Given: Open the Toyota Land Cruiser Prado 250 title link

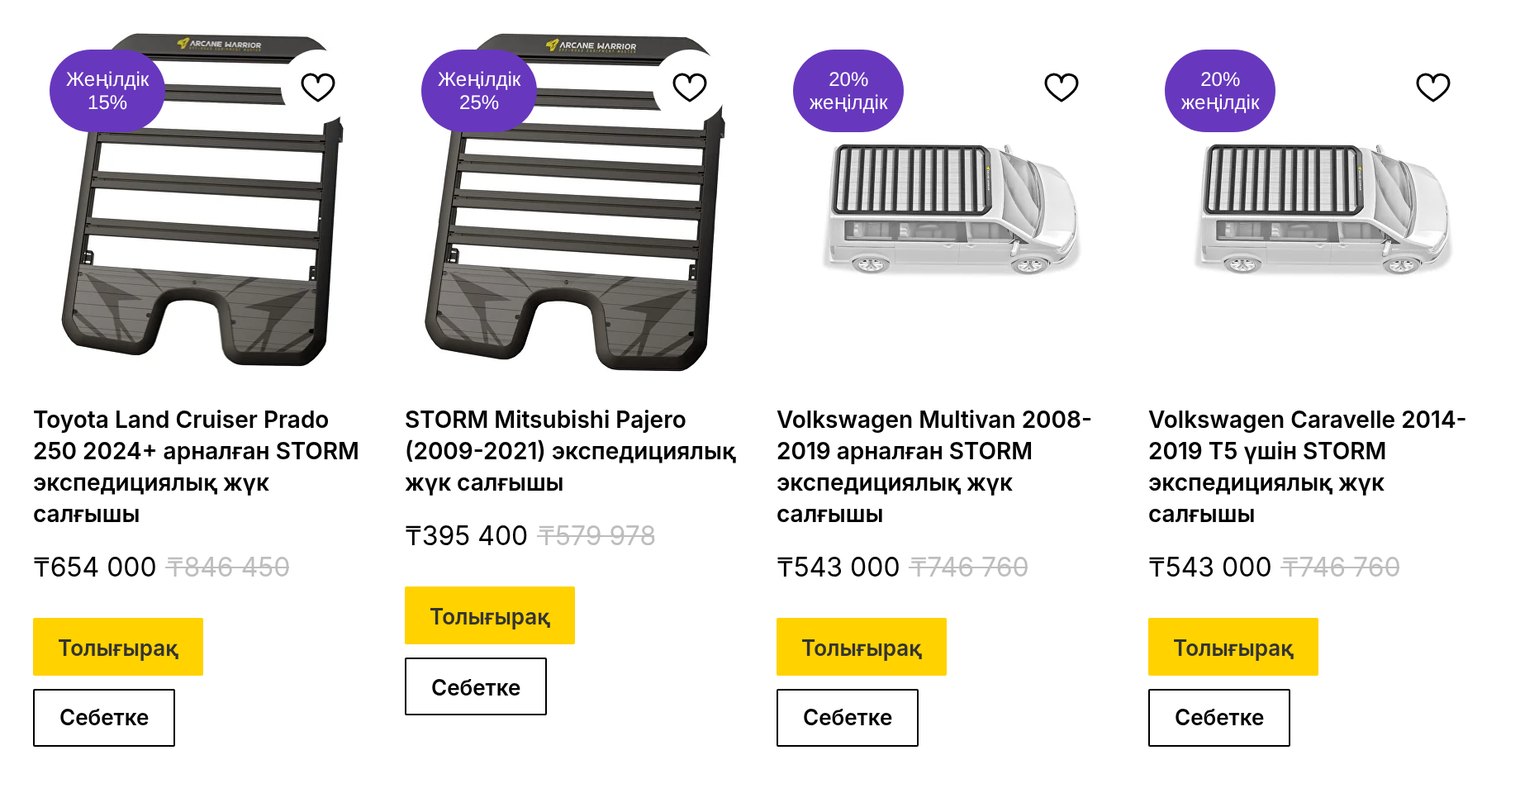Looking at the screenshot, I should tap(196, 467).
